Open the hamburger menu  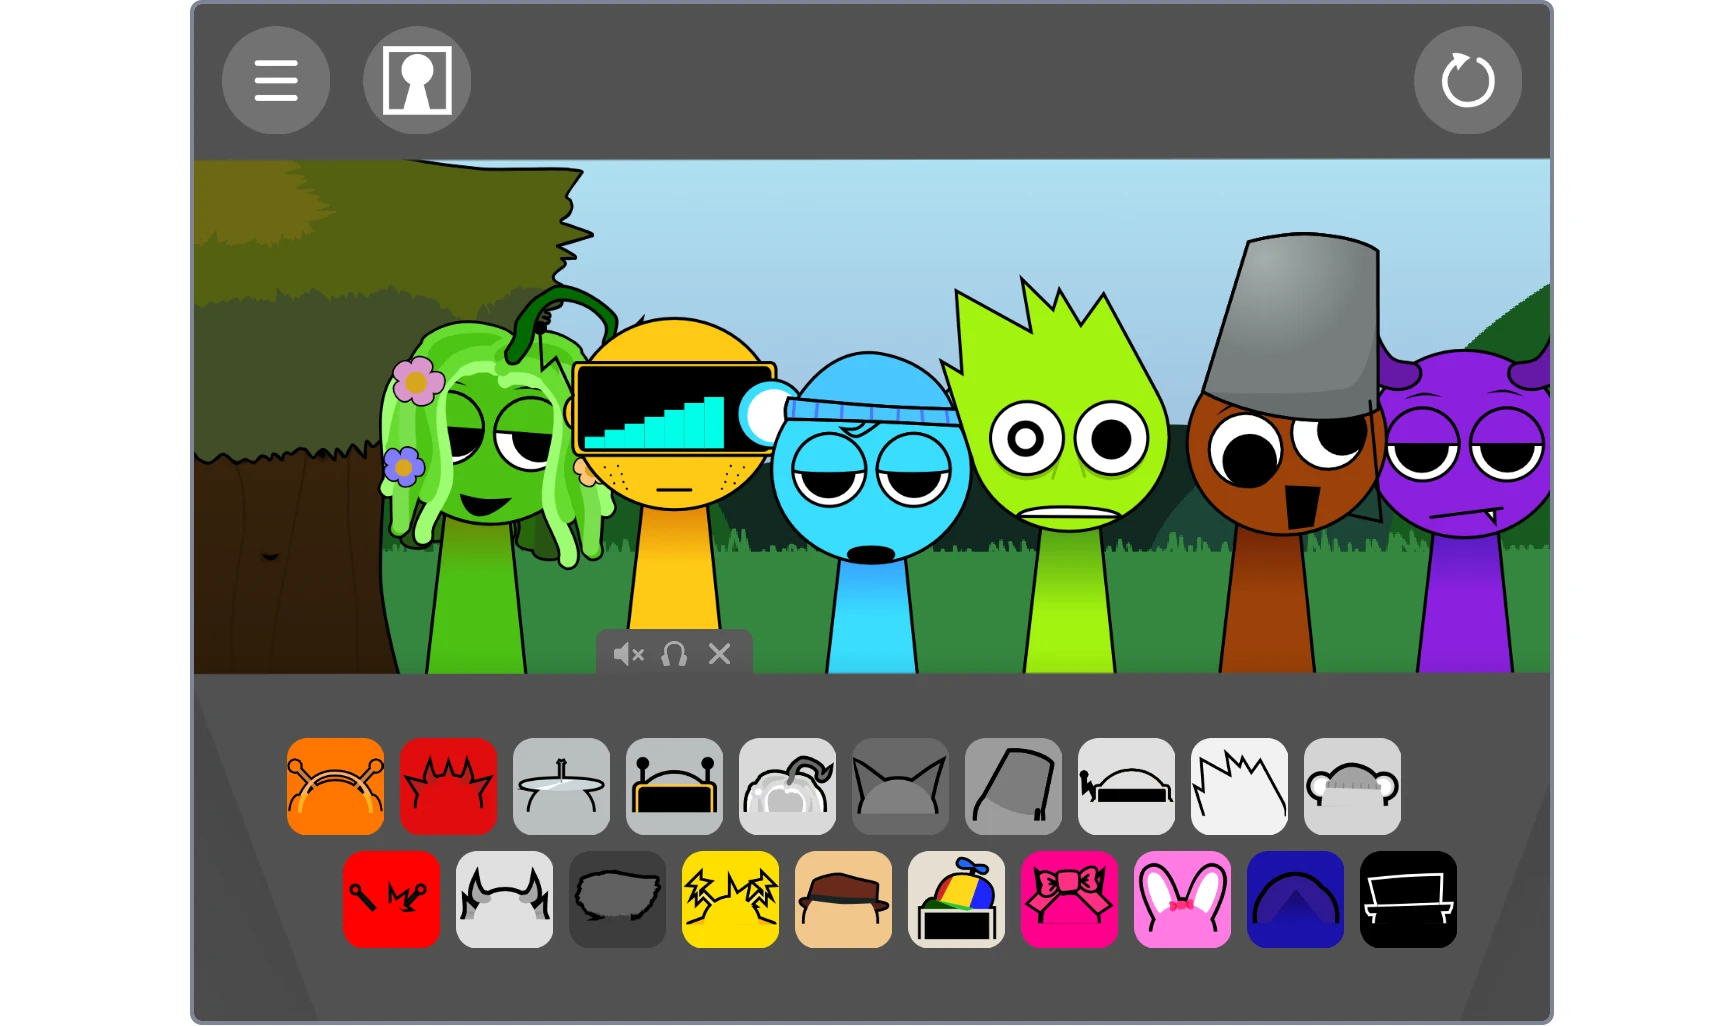(275, 80)
